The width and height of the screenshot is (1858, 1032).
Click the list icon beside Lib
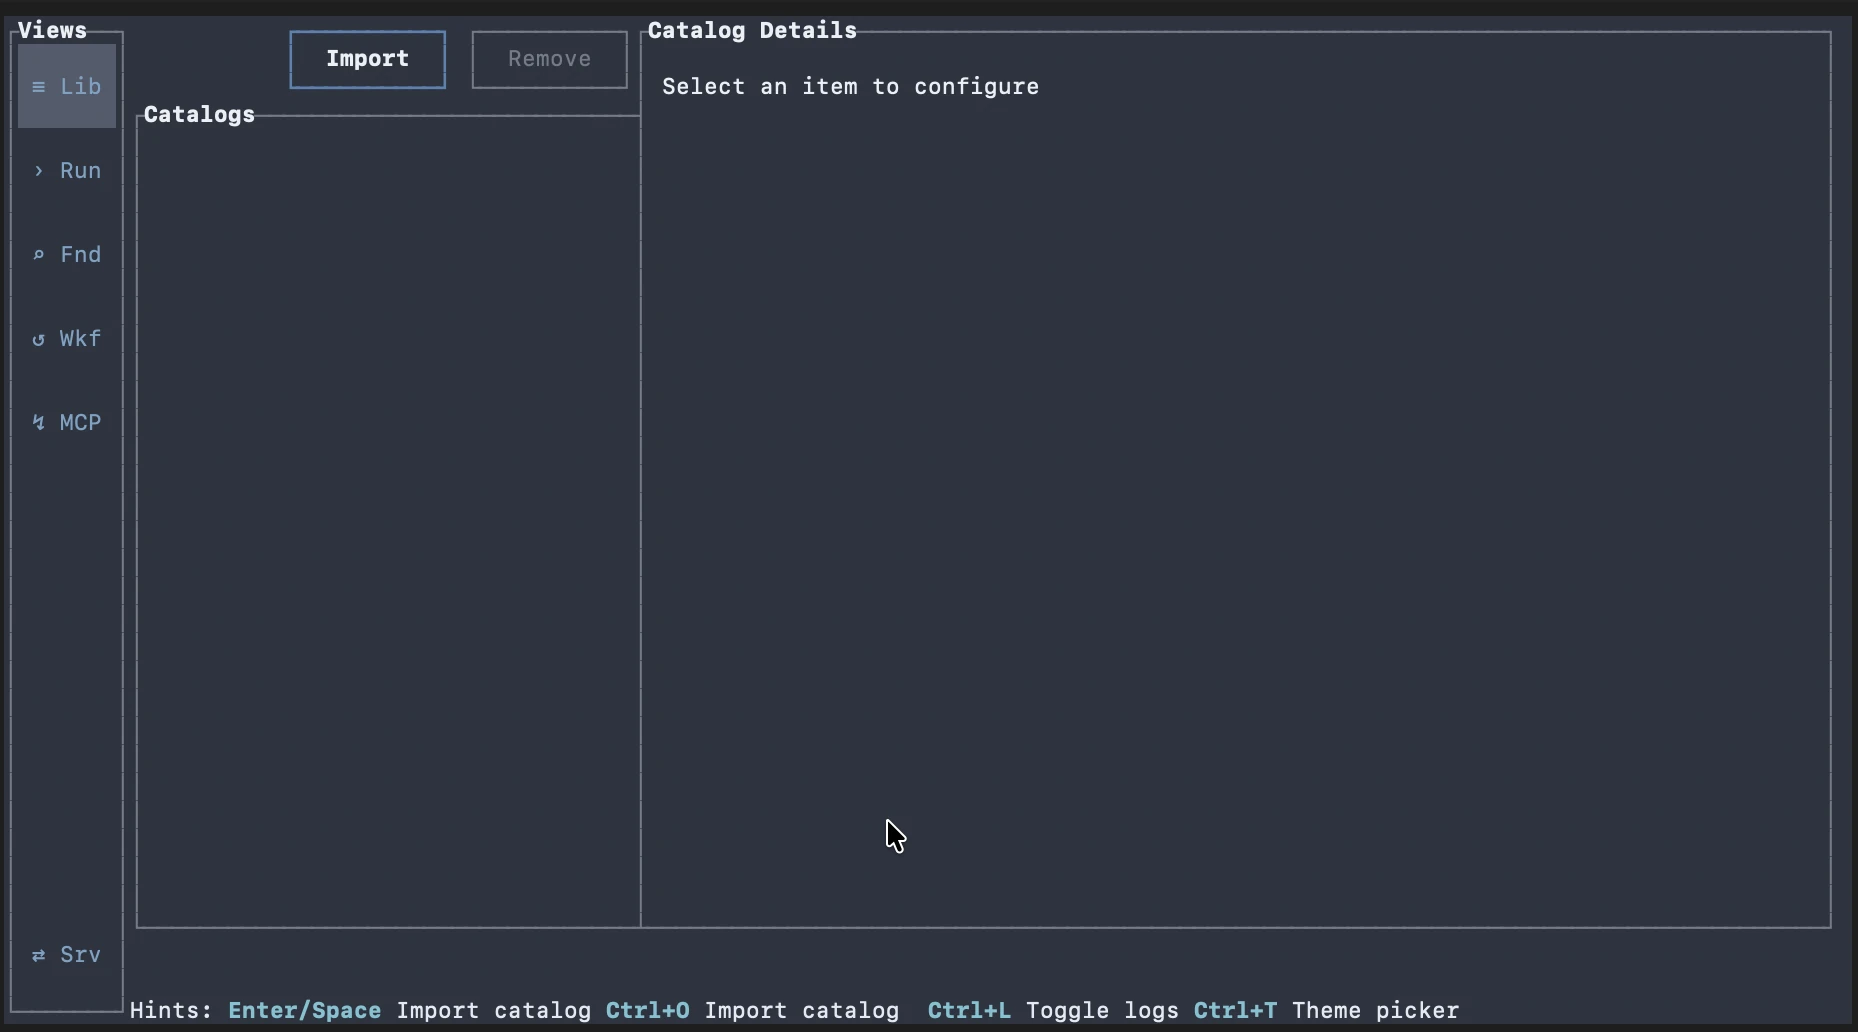click(x=39, y=86)
